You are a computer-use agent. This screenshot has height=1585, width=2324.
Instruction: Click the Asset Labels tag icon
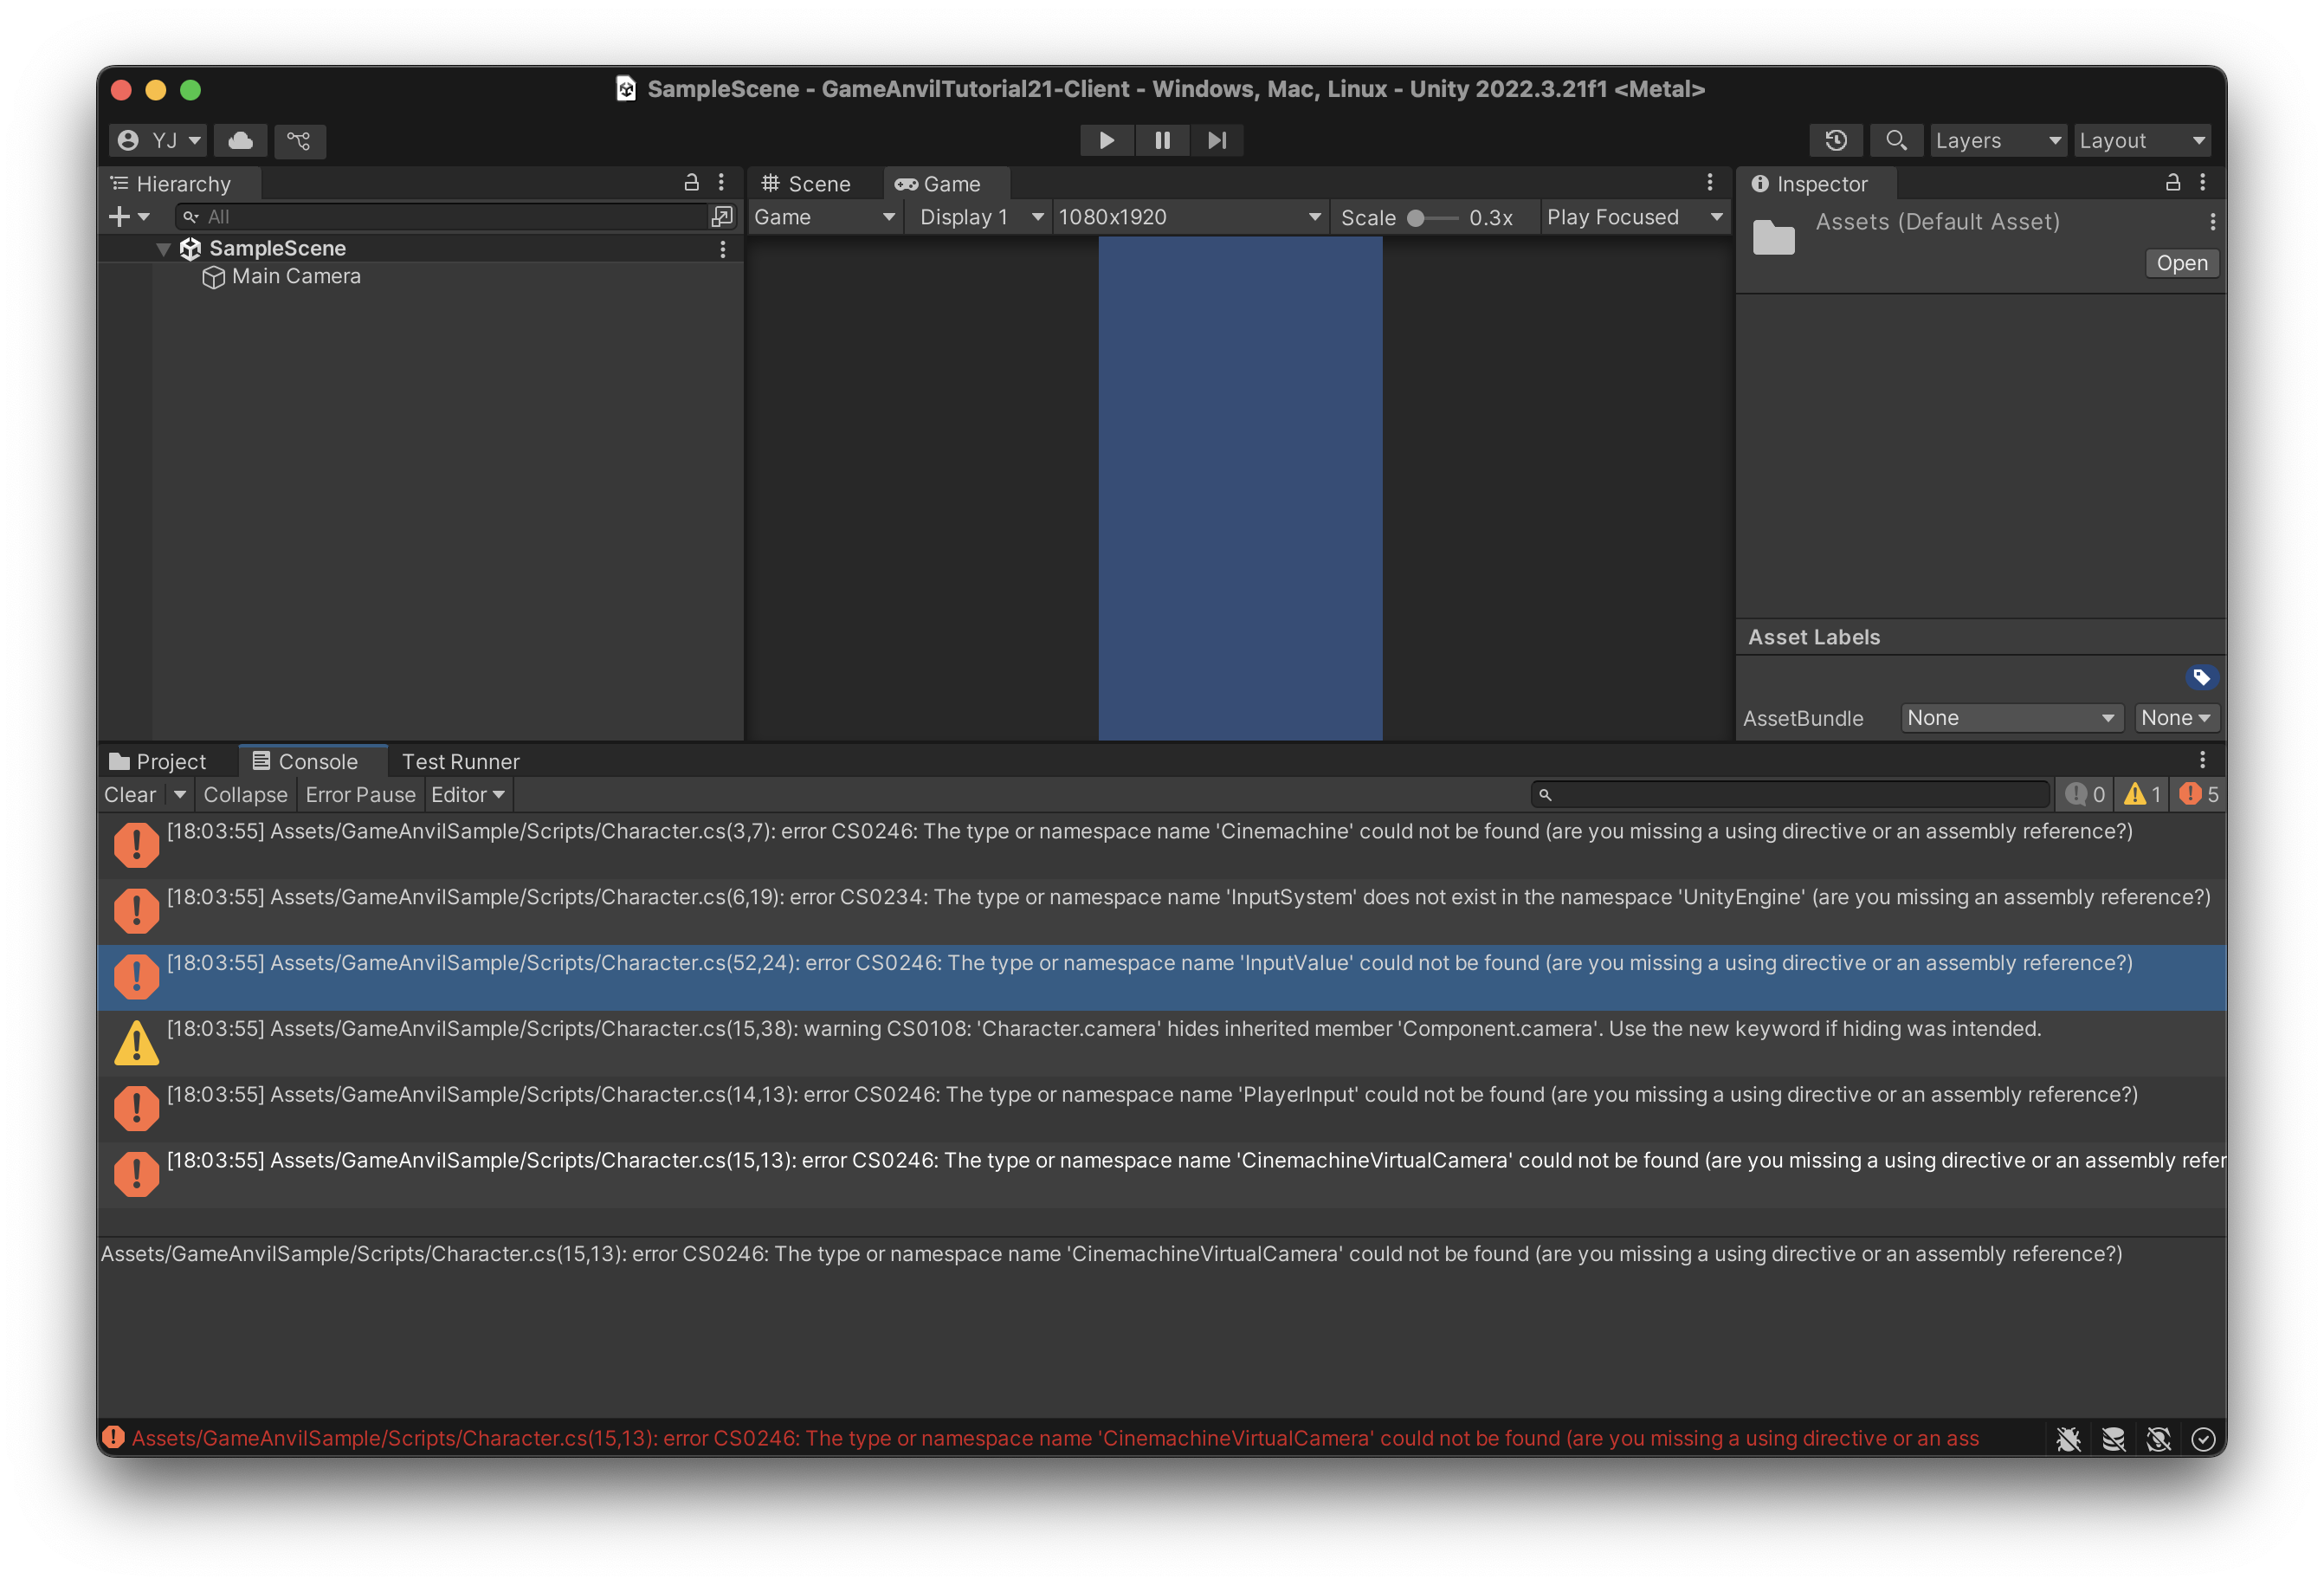(x=2200, y=677)
